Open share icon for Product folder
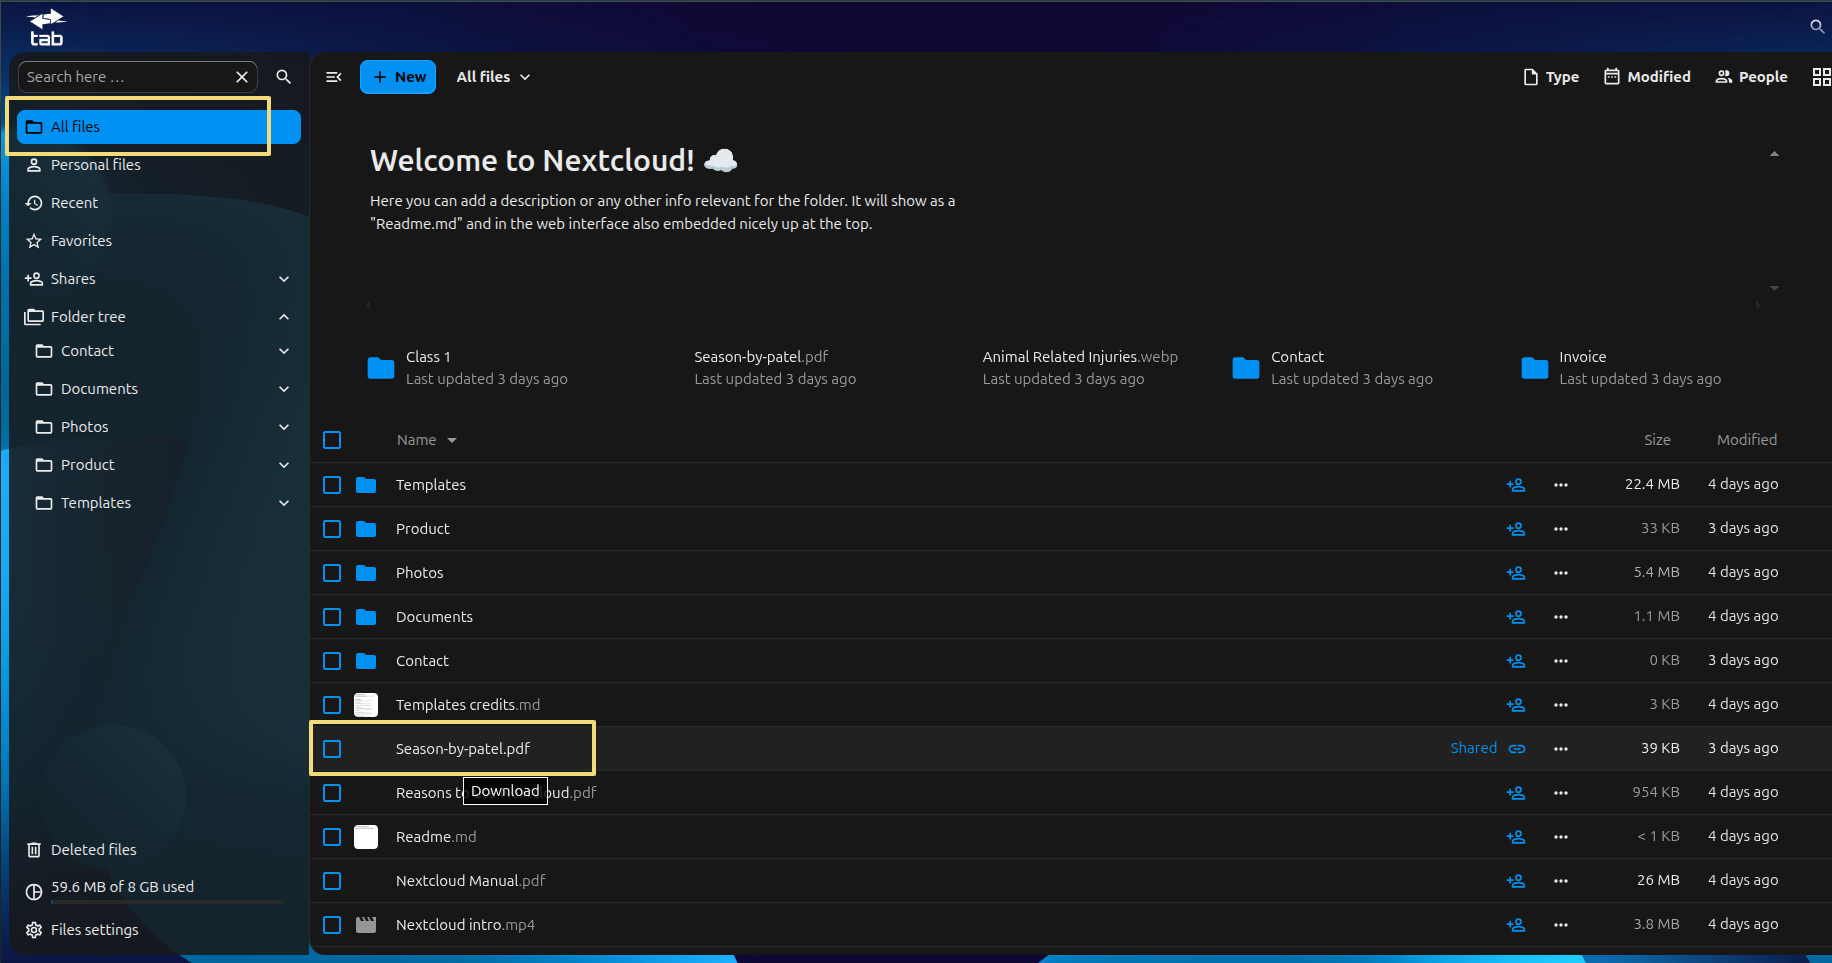Viewport: 1832px width, 963px height. (x=1516, y=529)
